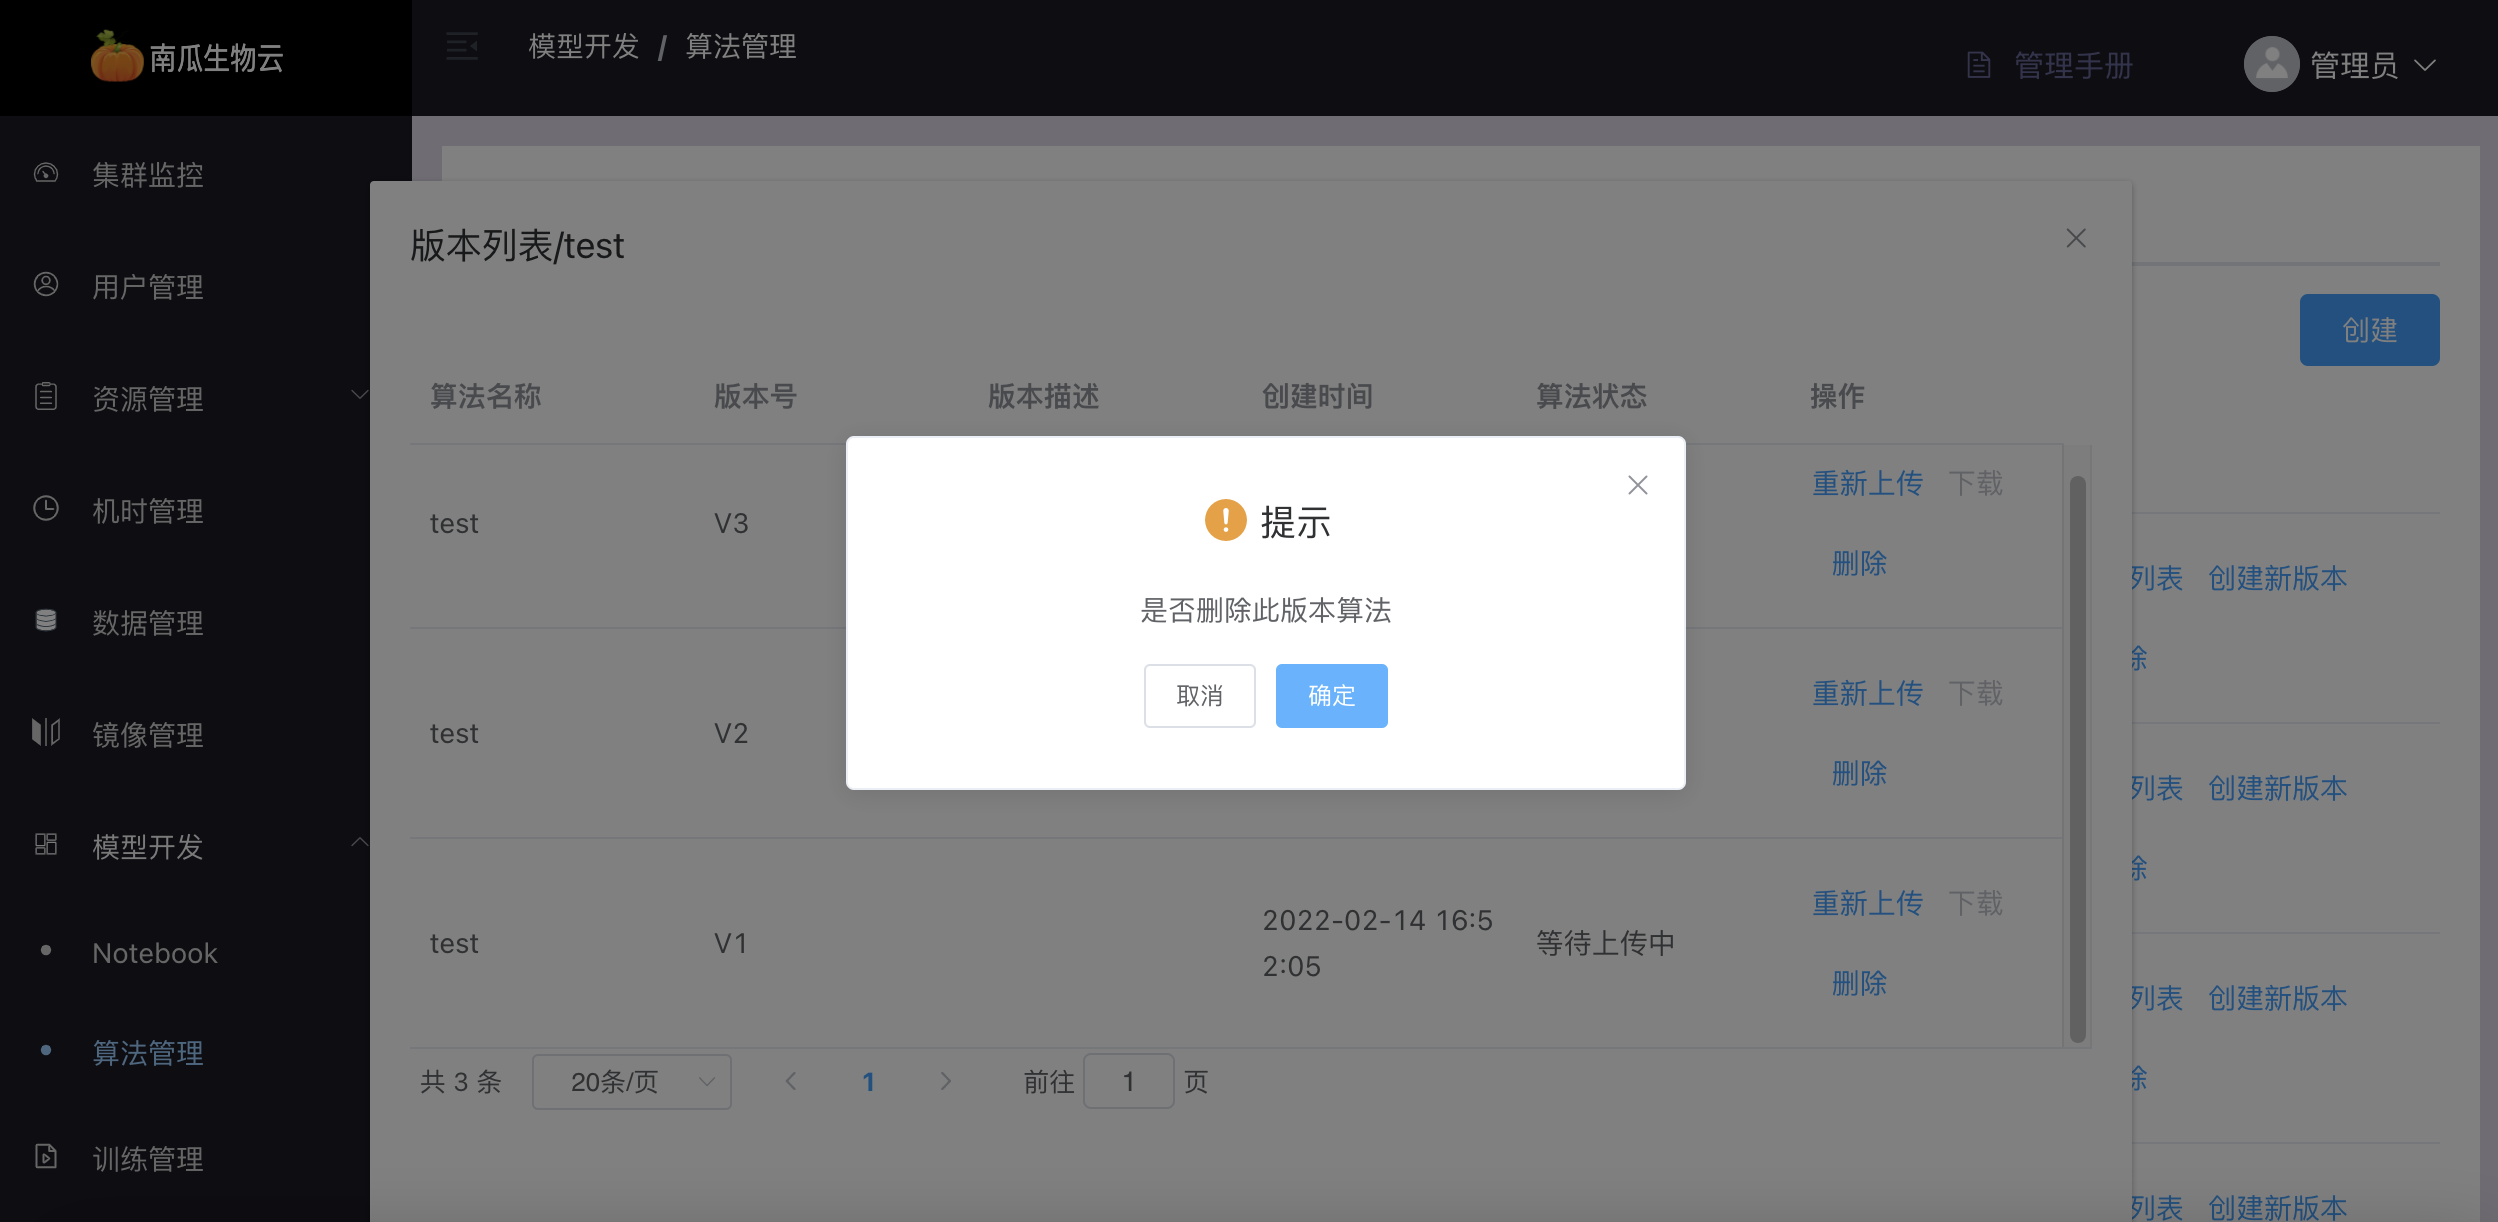Click the 等待上传中 status text
The height and width of the screenshot is (1222, 2498).
[x=1606, y=944]
